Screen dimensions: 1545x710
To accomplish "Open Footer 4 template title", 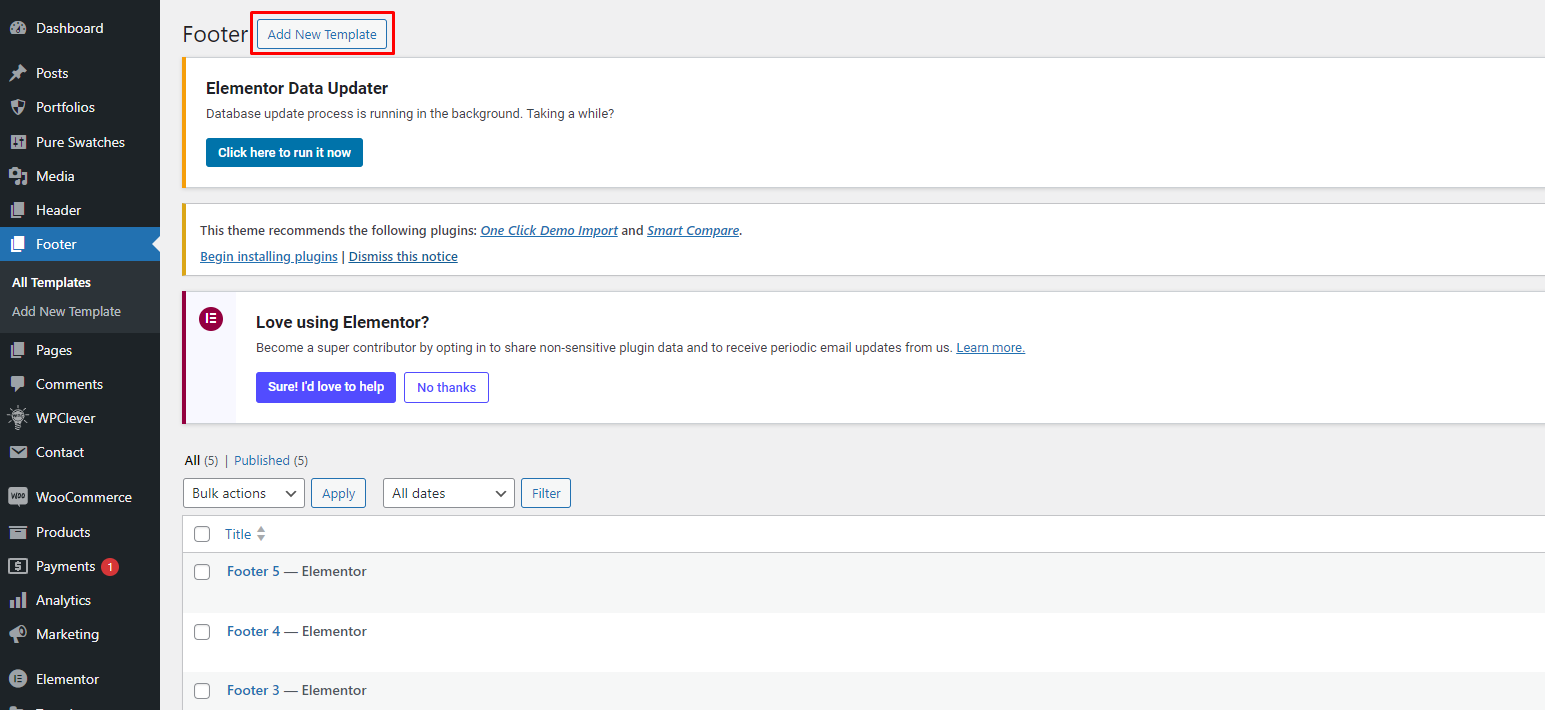I will tap(254, 632).
